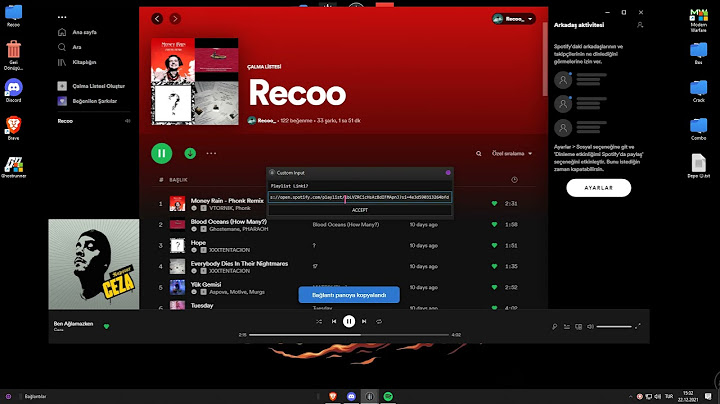
Task: Open Beğenilen Şarkılar
Action: pos(87,101)
